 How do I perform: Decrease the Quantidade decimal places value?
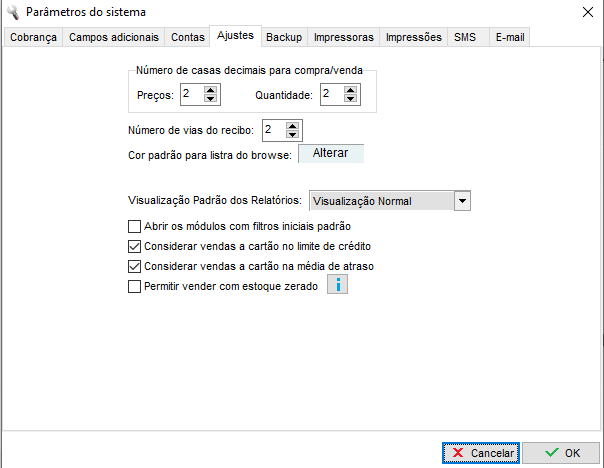click(350, 100)
